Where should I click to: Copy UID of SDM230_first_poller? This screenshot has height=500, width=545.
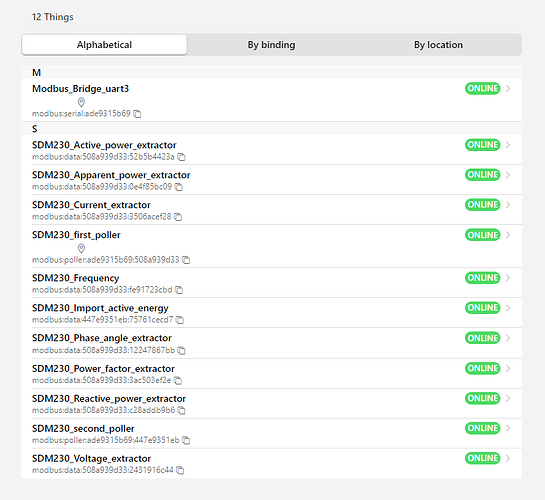186,260
